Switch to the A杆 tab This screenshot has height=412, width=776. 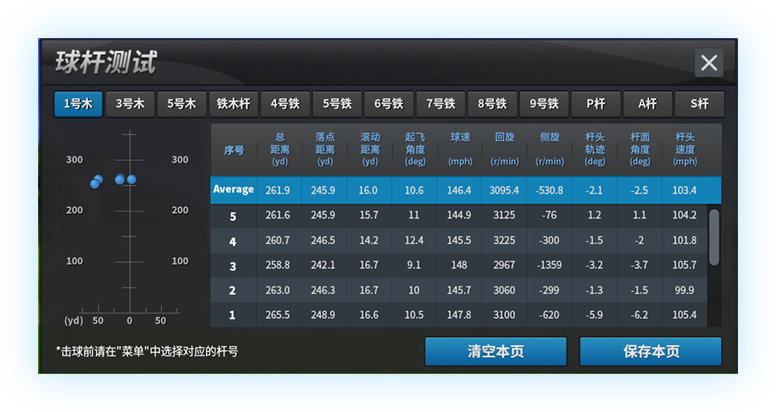[648, 104]
